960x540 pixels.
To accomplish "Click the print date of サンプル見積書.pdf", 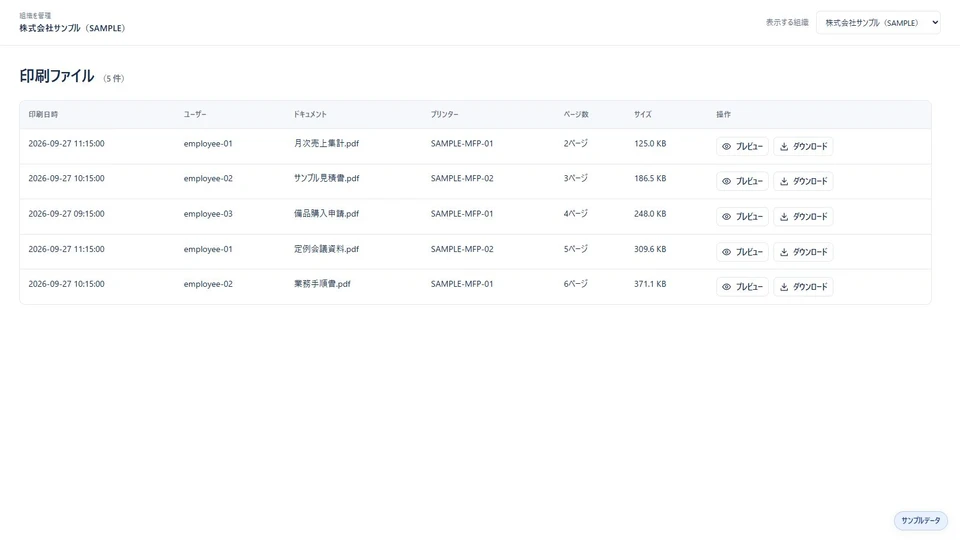I will [x=66, y=178].
